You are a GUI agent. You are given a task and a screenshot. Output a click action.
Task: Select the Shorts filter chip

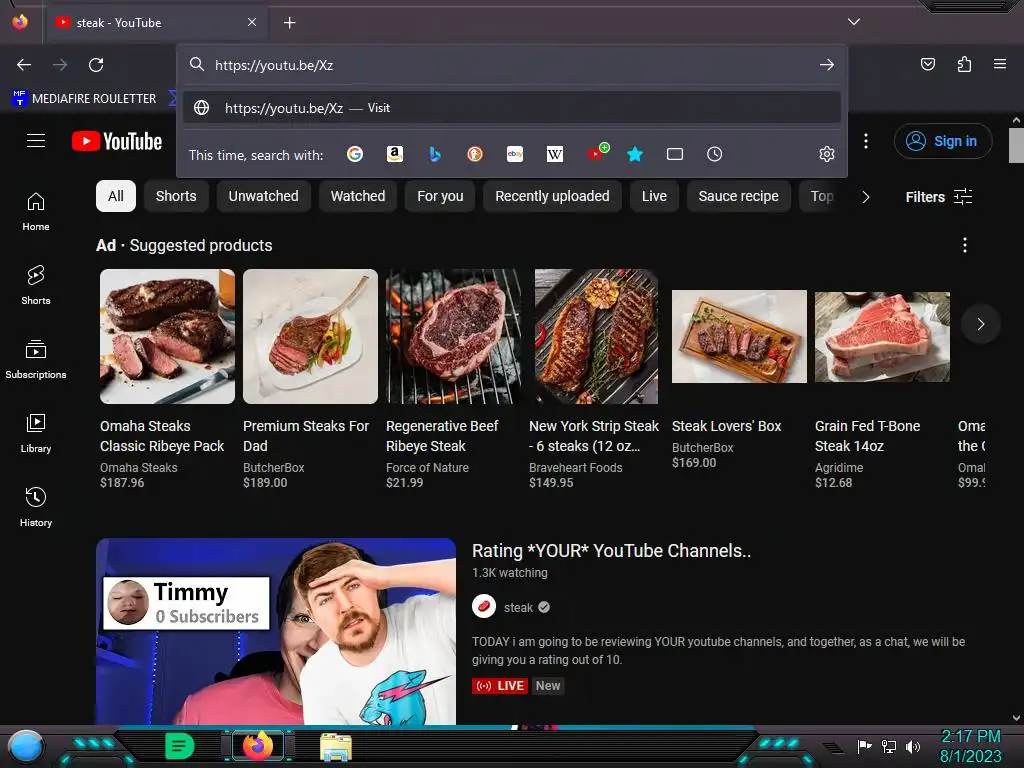(x=176, y=196)
